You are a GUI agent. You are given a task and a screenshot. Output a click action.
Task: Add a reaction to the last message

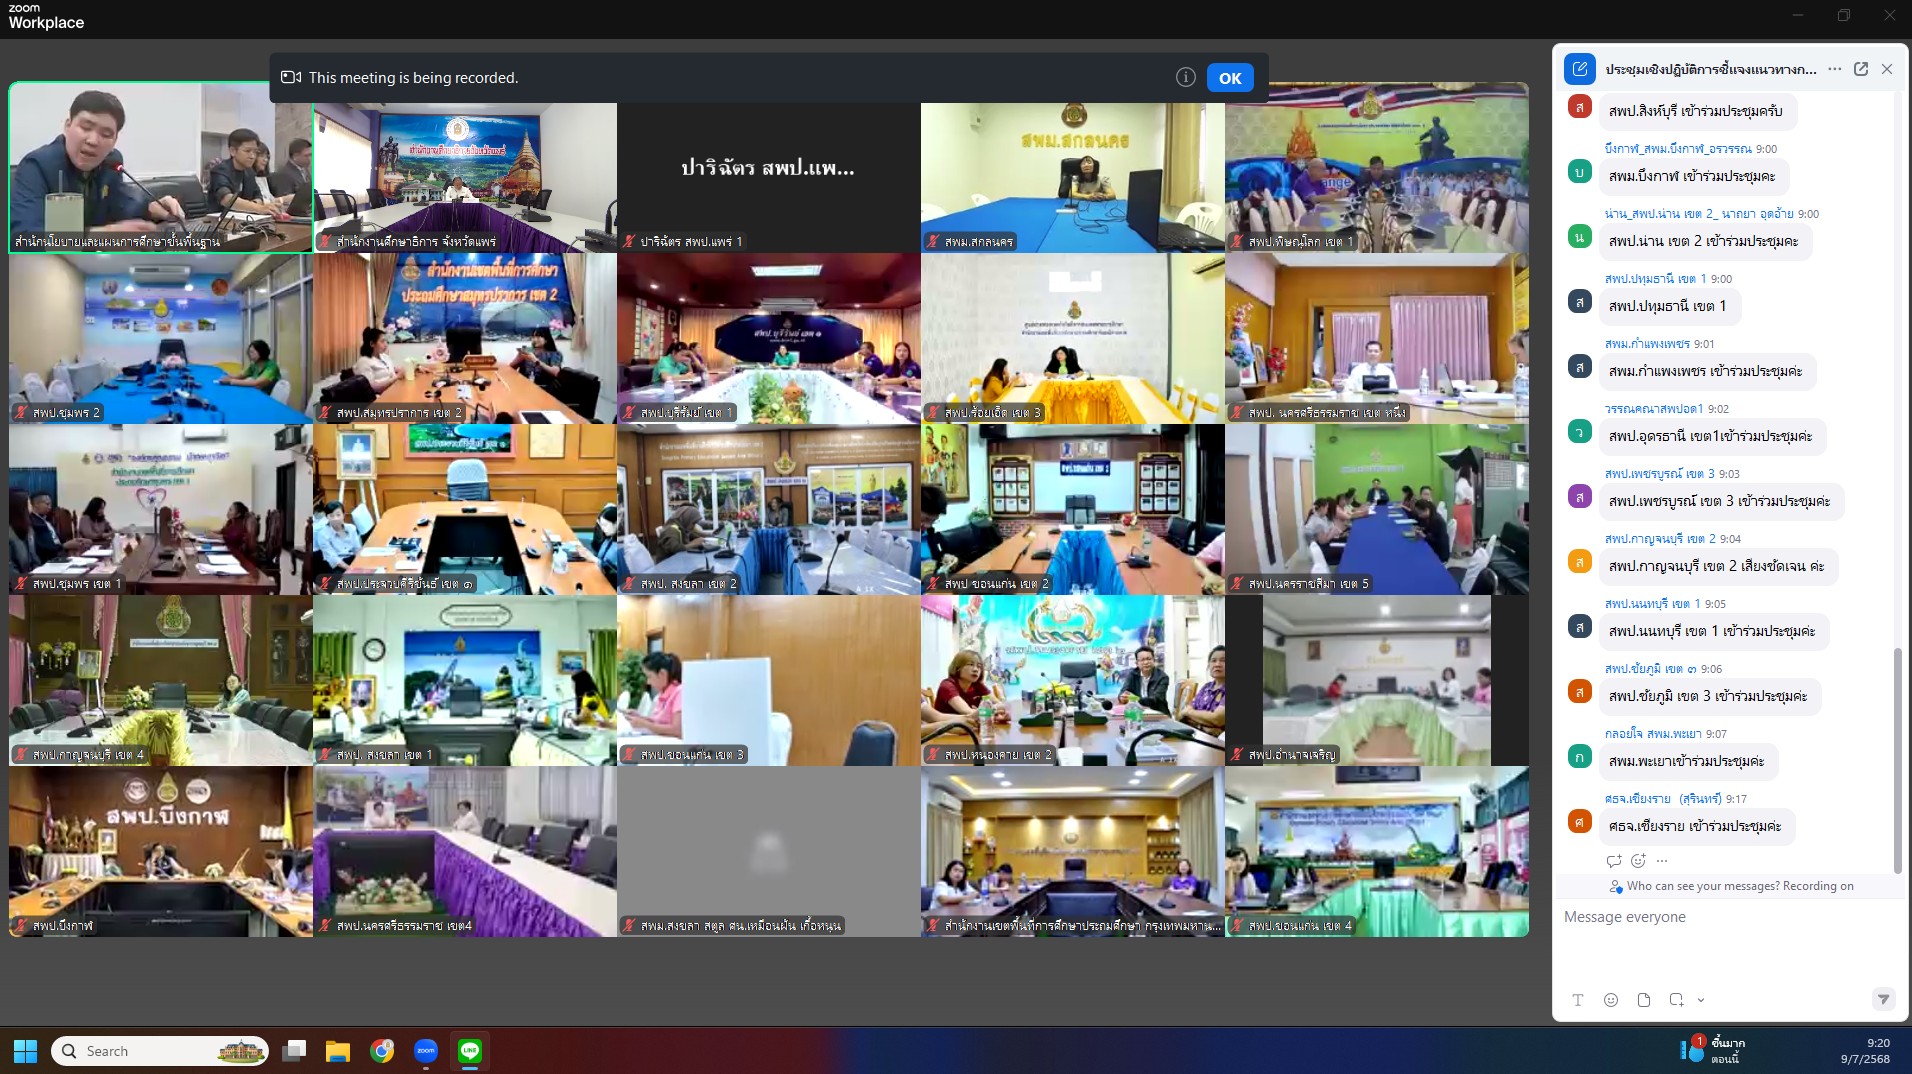(1638, 861)
